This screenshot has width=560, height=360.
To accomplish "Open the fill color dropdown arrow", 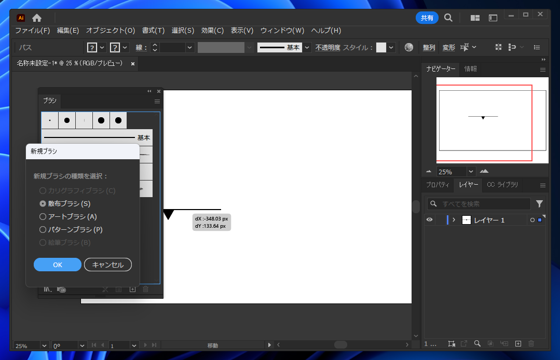I will pyautogui.click(x=102, y=47).
